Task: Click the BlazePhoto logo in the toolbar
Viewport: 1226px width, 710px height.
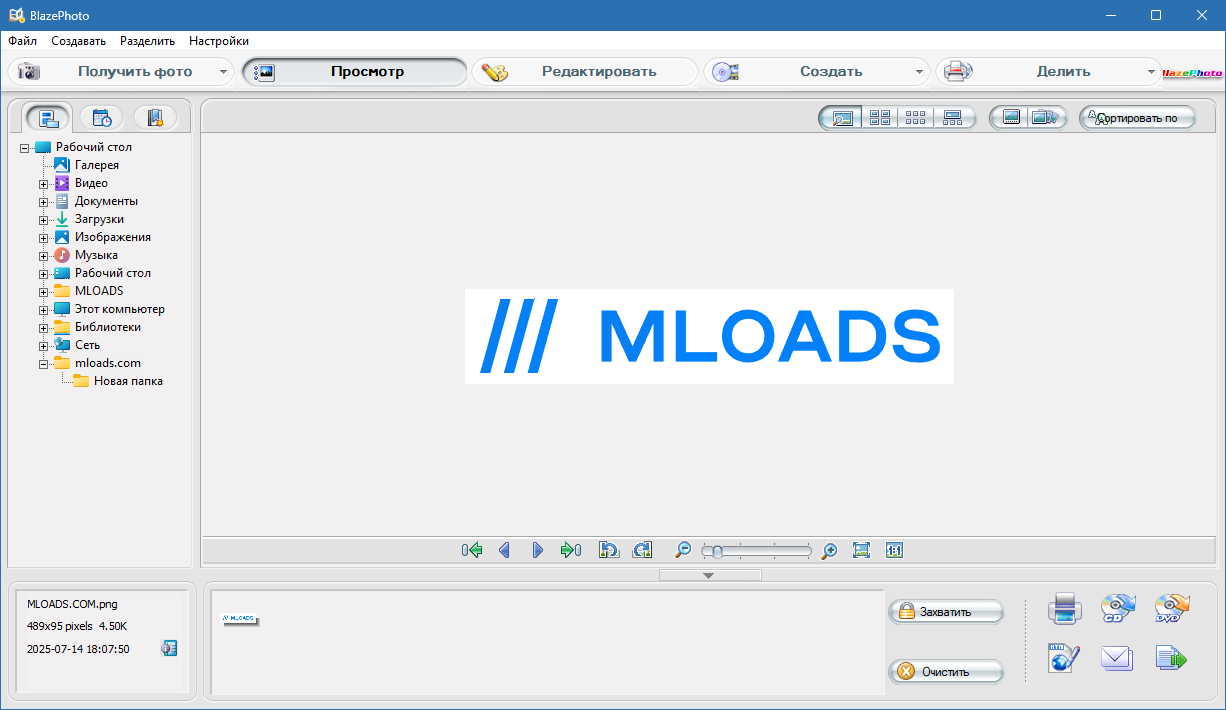Action: point(1192,72)
